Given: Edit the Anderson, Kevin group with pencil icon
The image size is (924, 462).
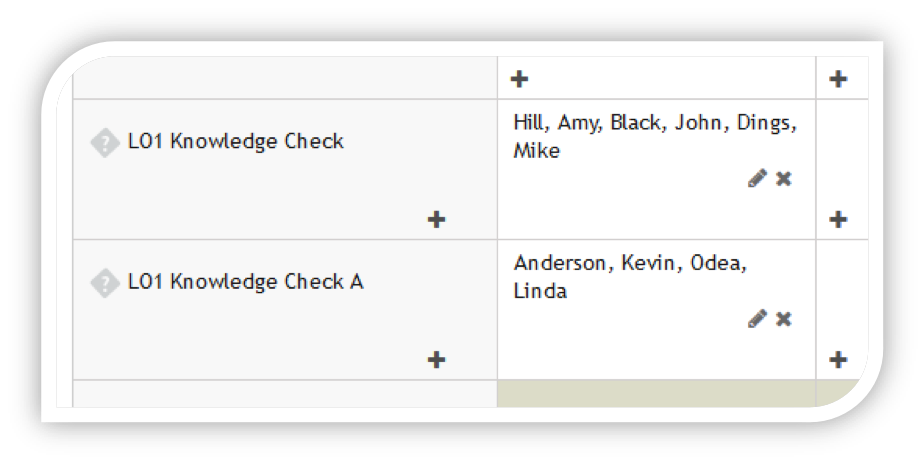Looking at the screenshot, I should [x=757, y=318].
